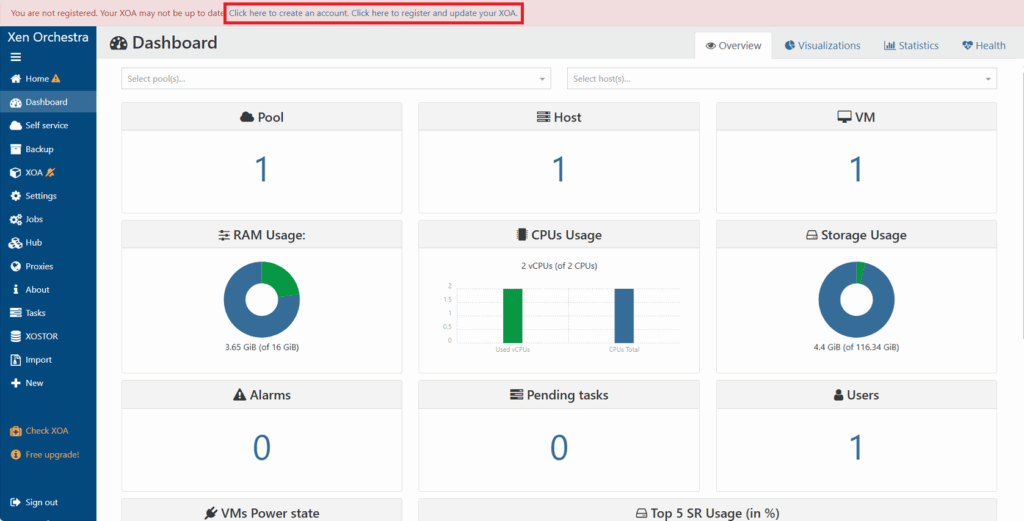The image size is (1024, 521).
Task: Open the Backup section in sidebar
Action: pos(39,149)
